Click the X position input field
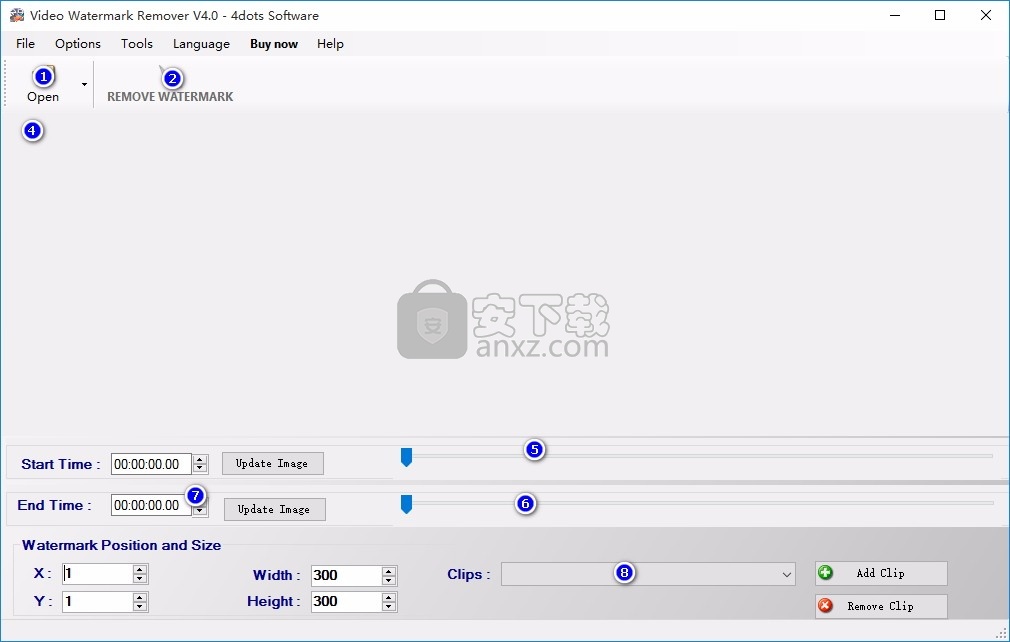 tap(97, 574)
